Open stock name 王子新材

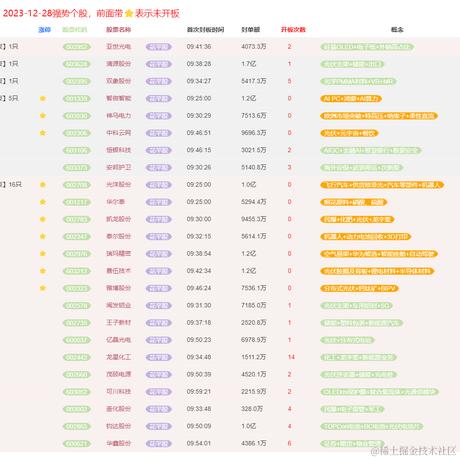point(118,323)
